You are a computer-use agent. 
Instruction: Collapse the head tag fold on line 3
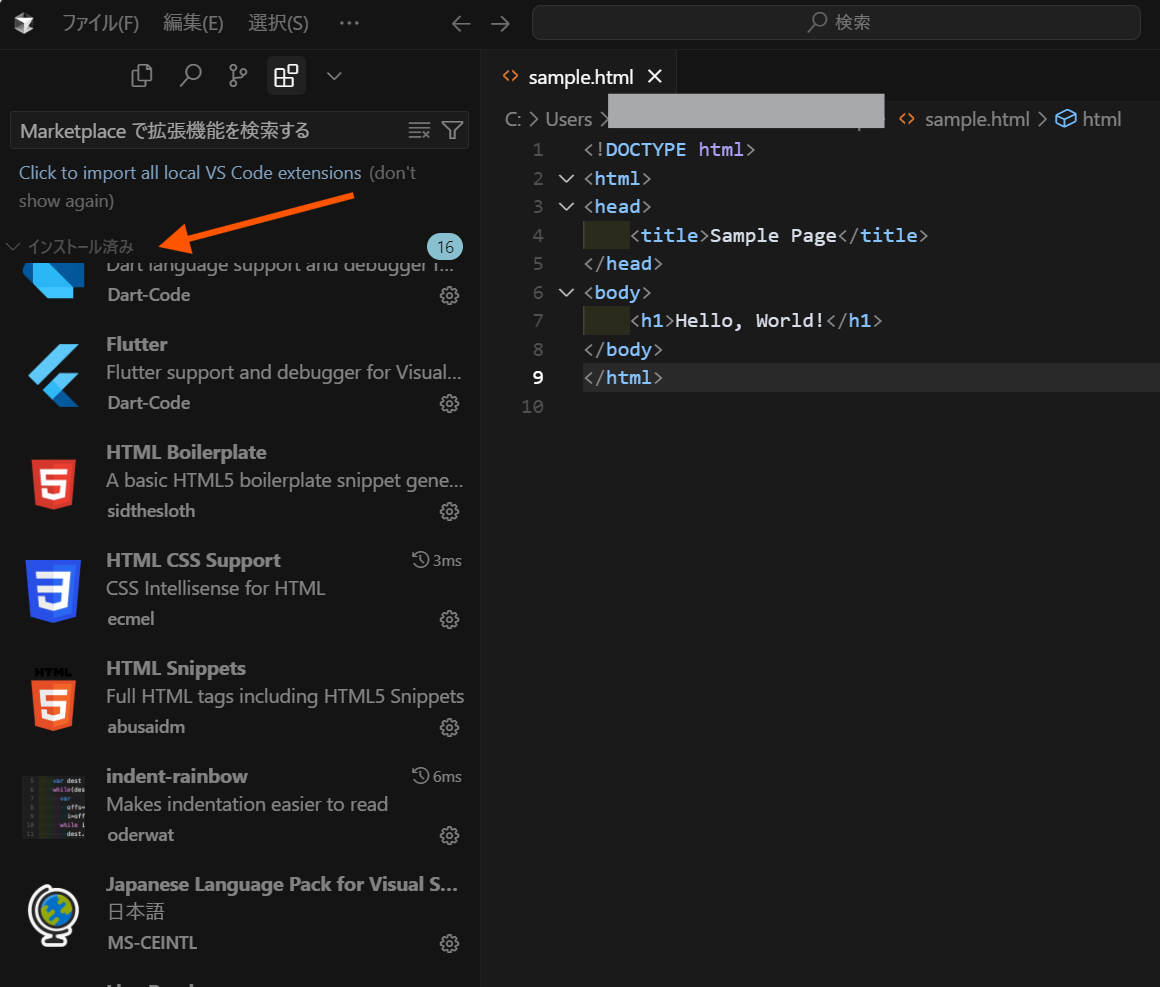[x=566, y=206]
